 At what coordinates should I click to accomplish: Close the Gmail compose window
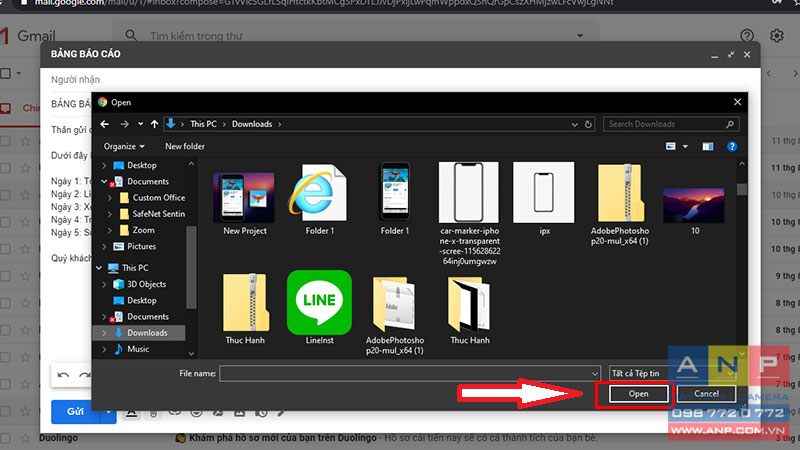coord(747,54)
